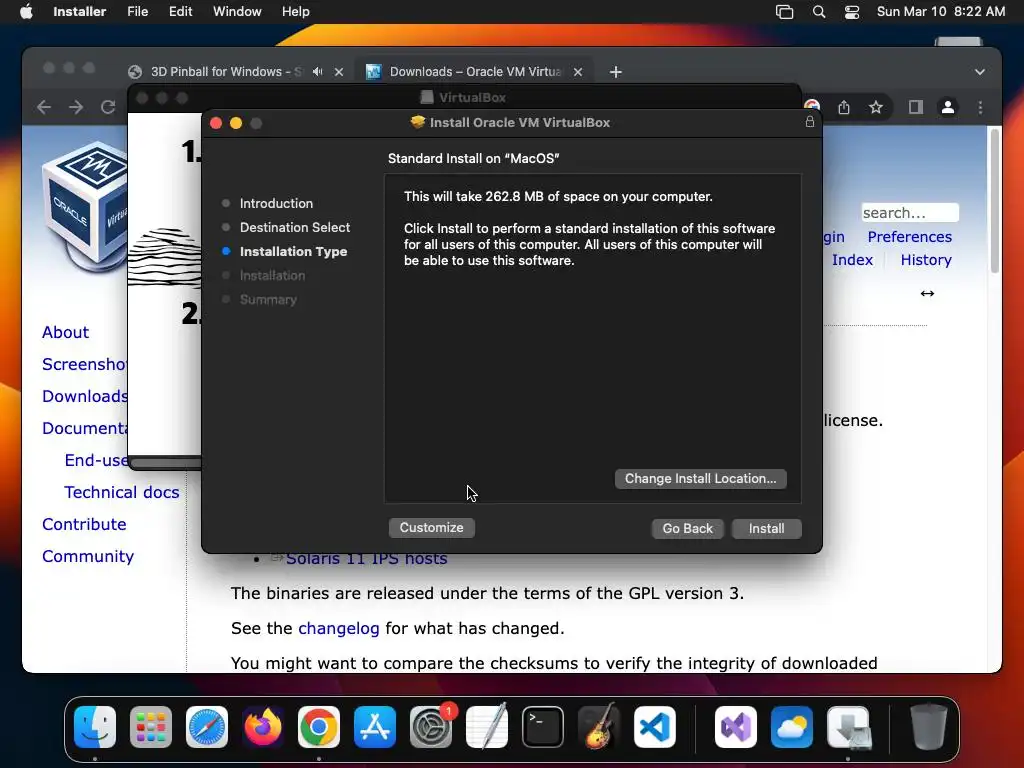The width and height of the screenshot is (1024, 768).
Task: Open Terminal from the Dock
Action: (543, 726)
